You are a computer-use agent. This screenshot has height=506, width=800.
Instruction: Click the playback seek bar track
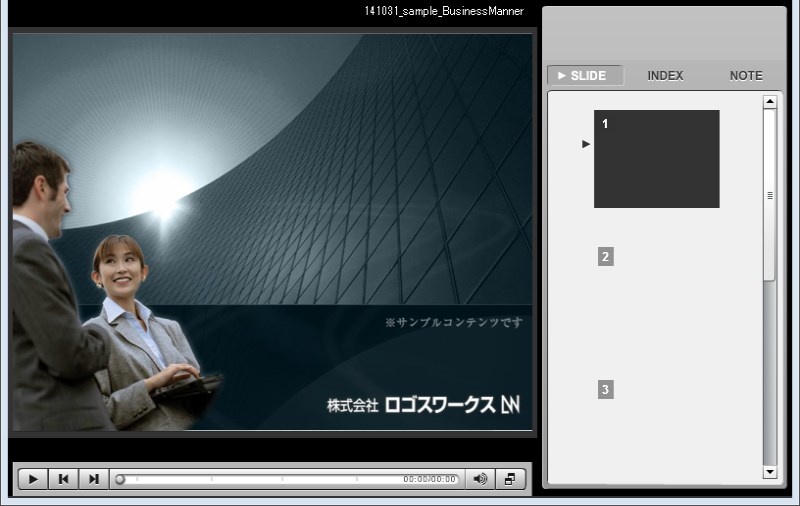click(x=260, y=479)
